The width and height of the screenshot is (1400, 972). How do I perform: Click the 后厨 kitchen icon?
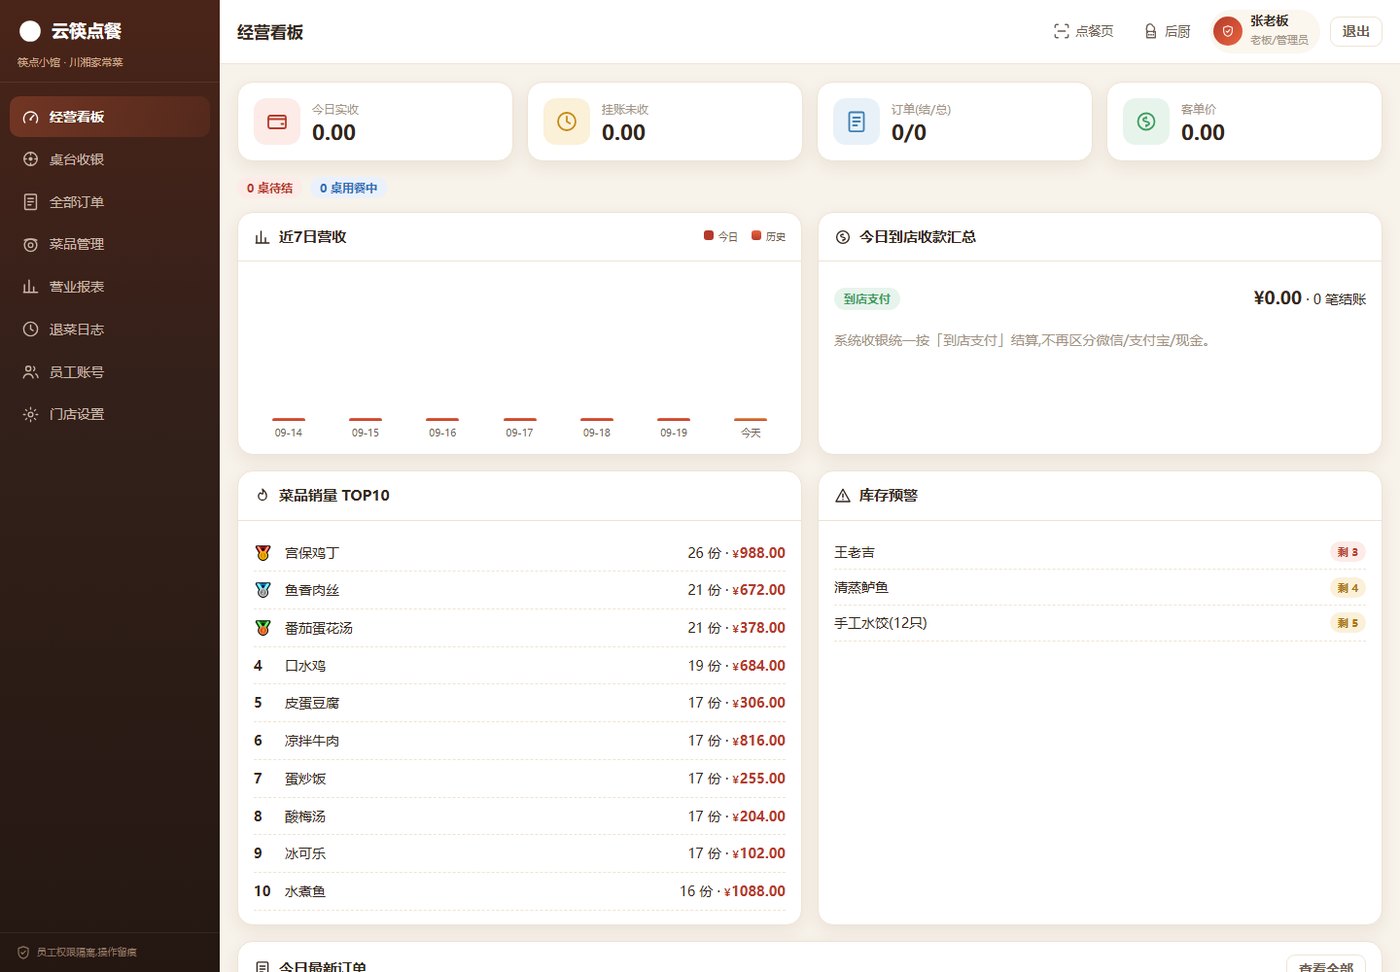coord(1150,31)
